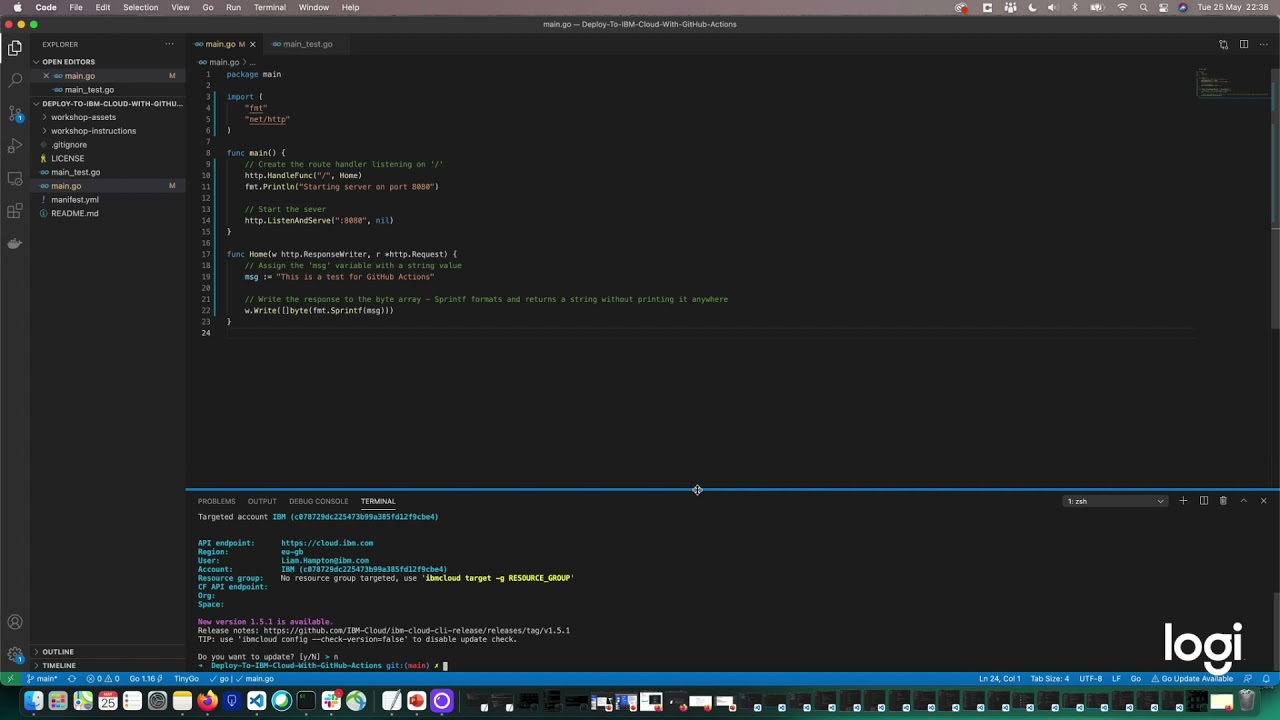The image size is (1280, 720).
Task: Close the terminal panel
Action: [1263, 501]
